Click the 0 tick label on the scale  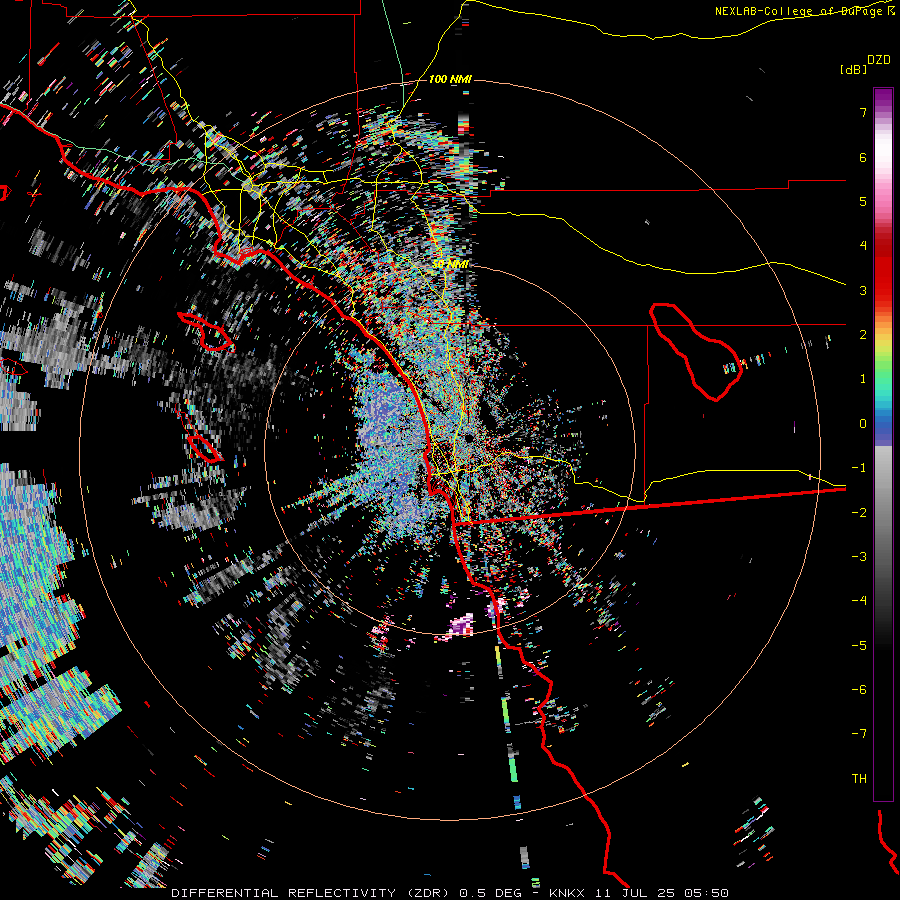[863, 424]
